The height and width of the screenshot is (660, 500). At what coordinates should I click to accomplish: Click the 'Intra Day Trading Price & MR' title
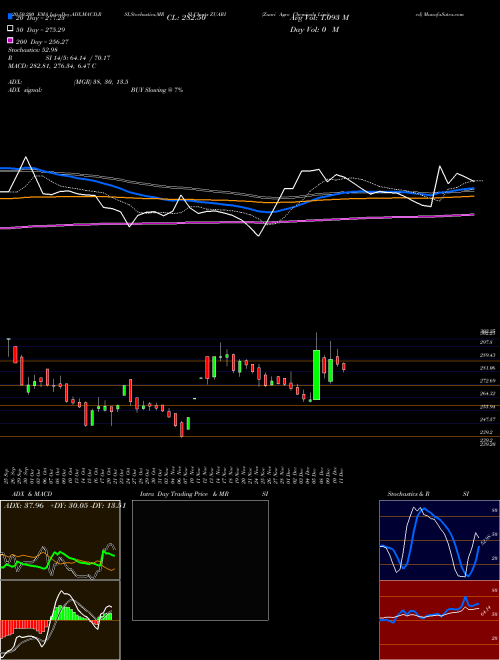tap(184, 494)
